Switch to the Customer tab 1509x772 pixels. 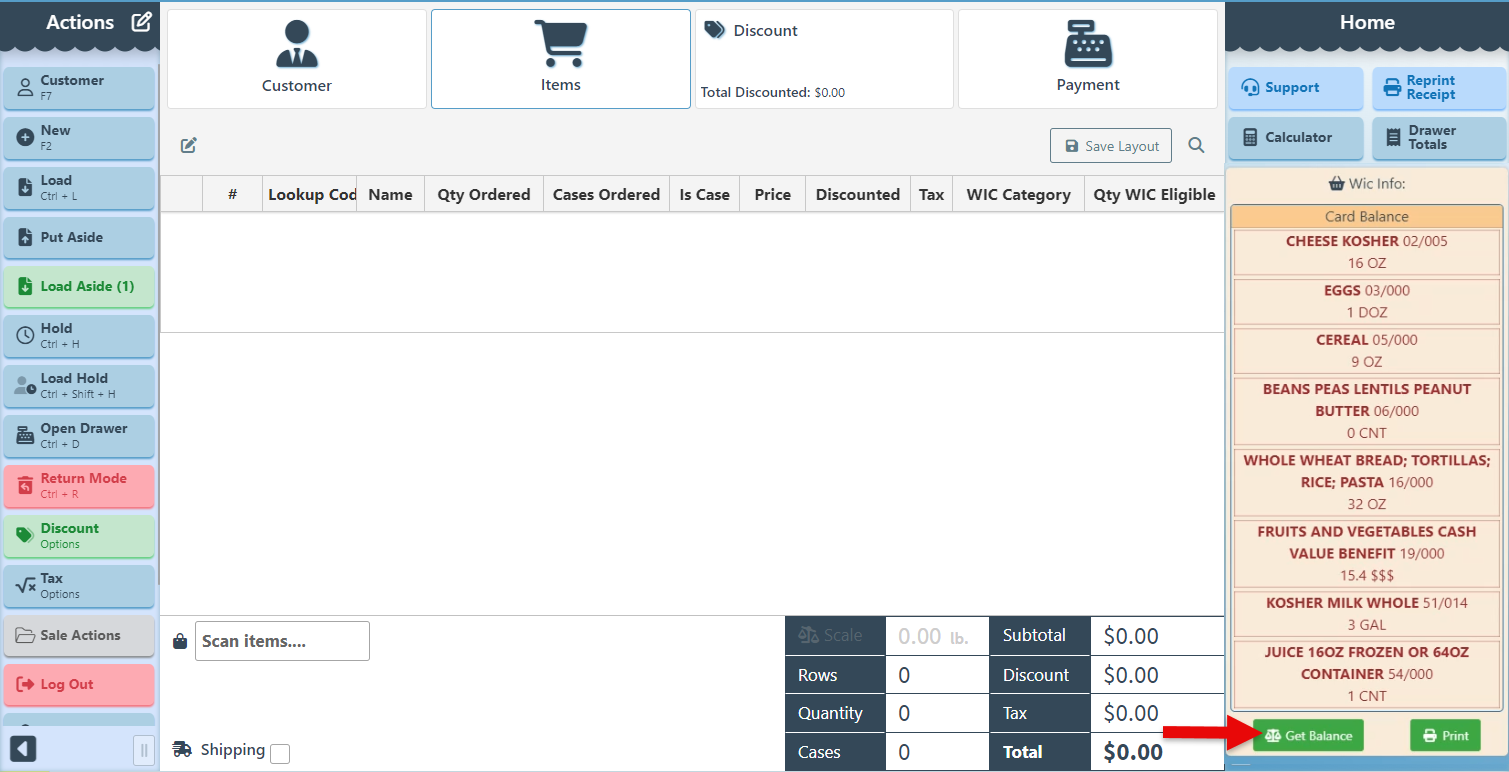click(x=297, y=60)
